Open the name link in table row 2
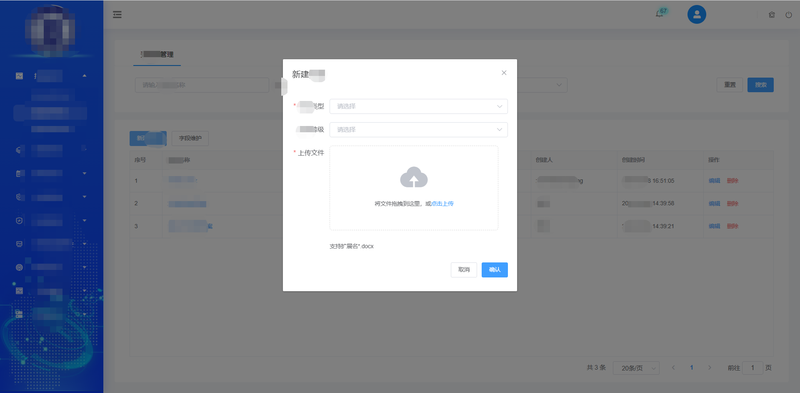Screen dimensions: 800x393 [187, 204]
